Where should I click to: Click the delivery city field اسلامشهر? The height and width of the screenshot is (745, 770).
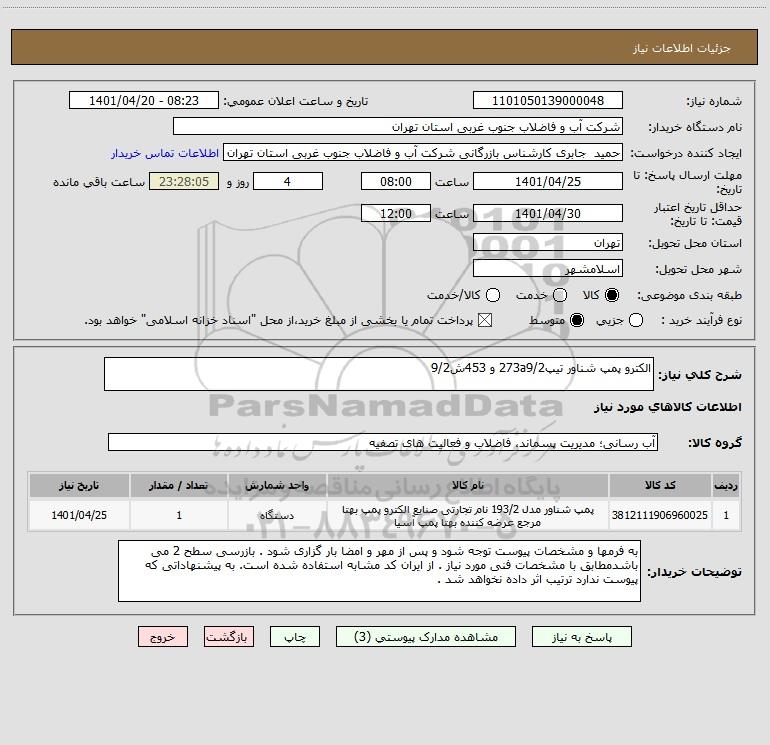pos(548,268)
